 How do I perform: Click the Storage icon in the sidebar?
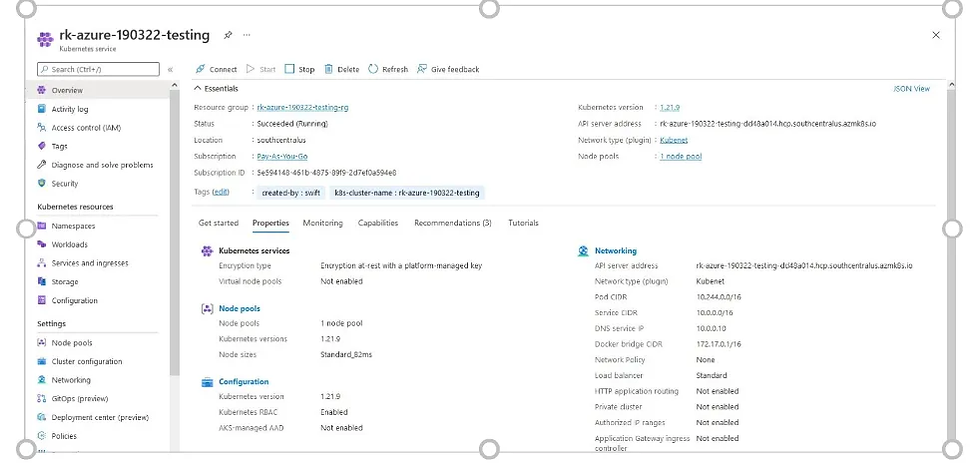(x=42, y=282)
